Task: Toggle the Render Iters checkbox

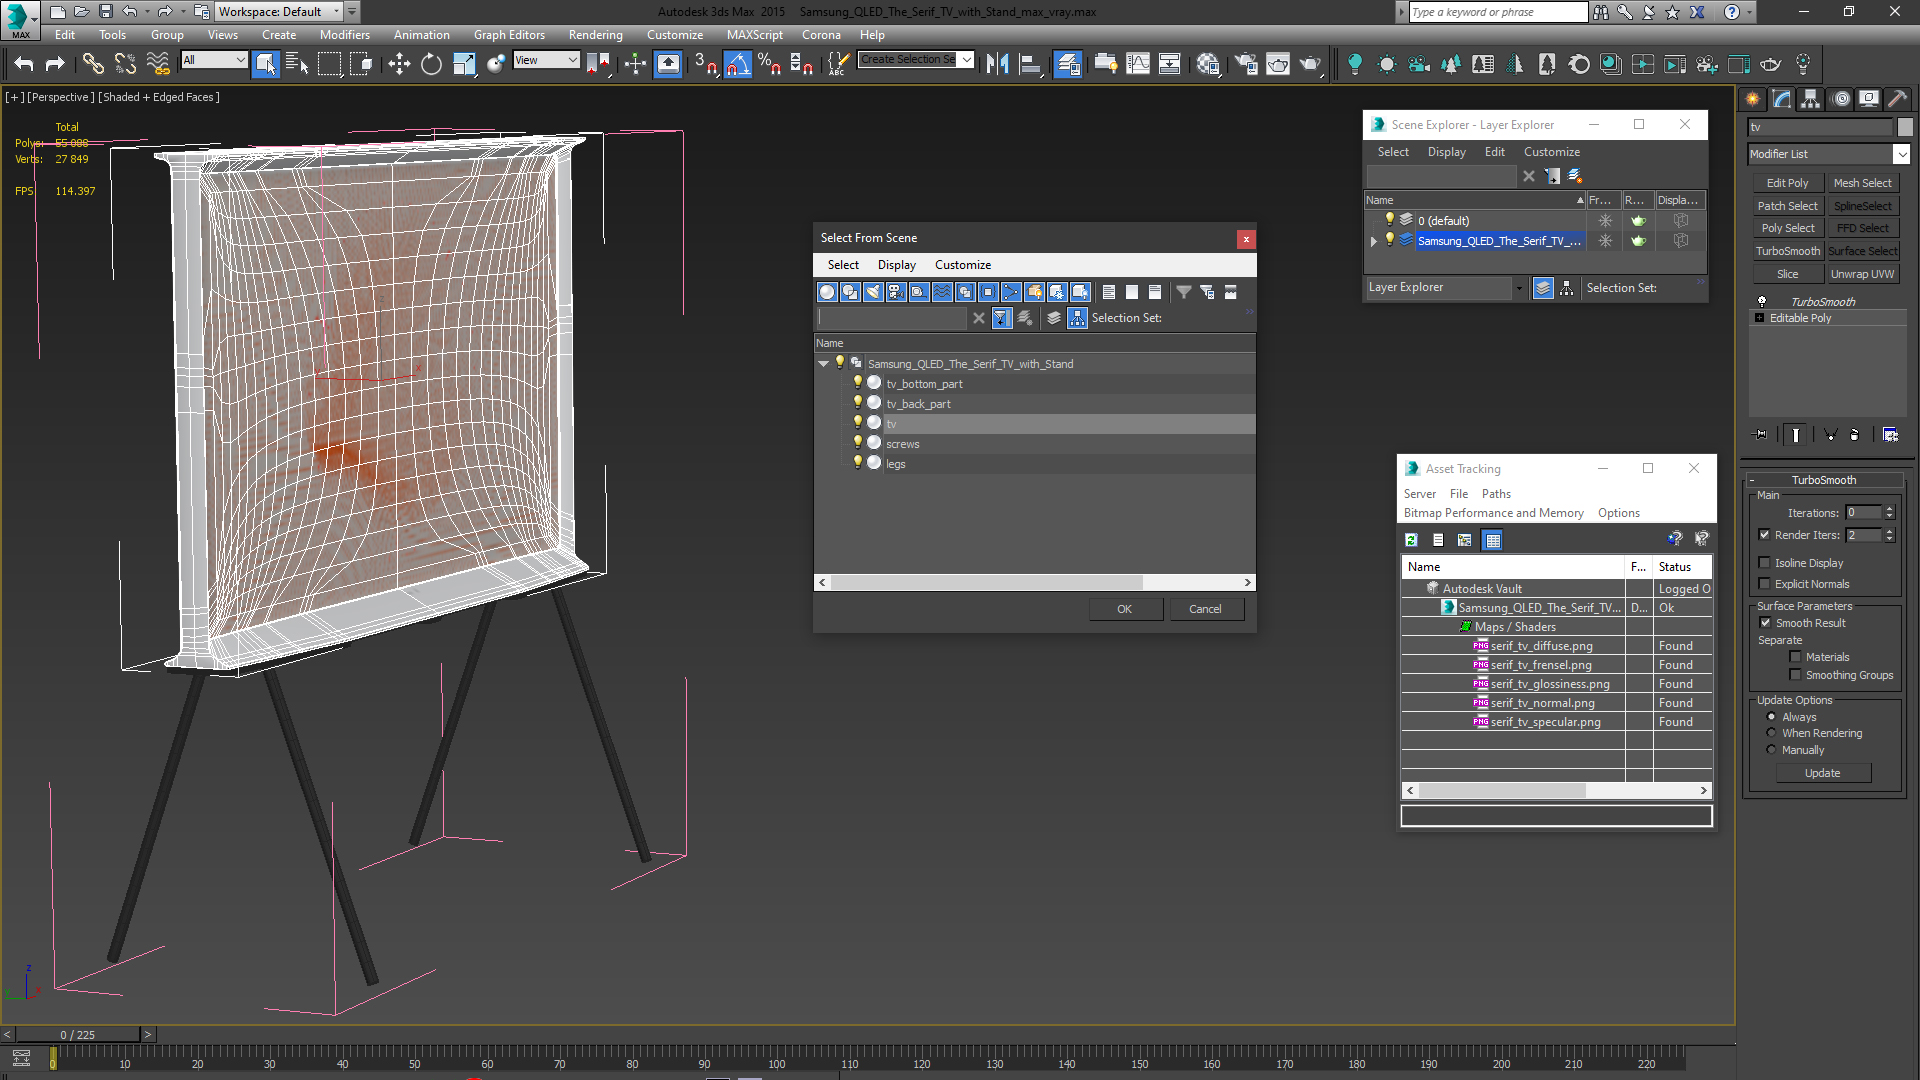Action: (1764, 535)
